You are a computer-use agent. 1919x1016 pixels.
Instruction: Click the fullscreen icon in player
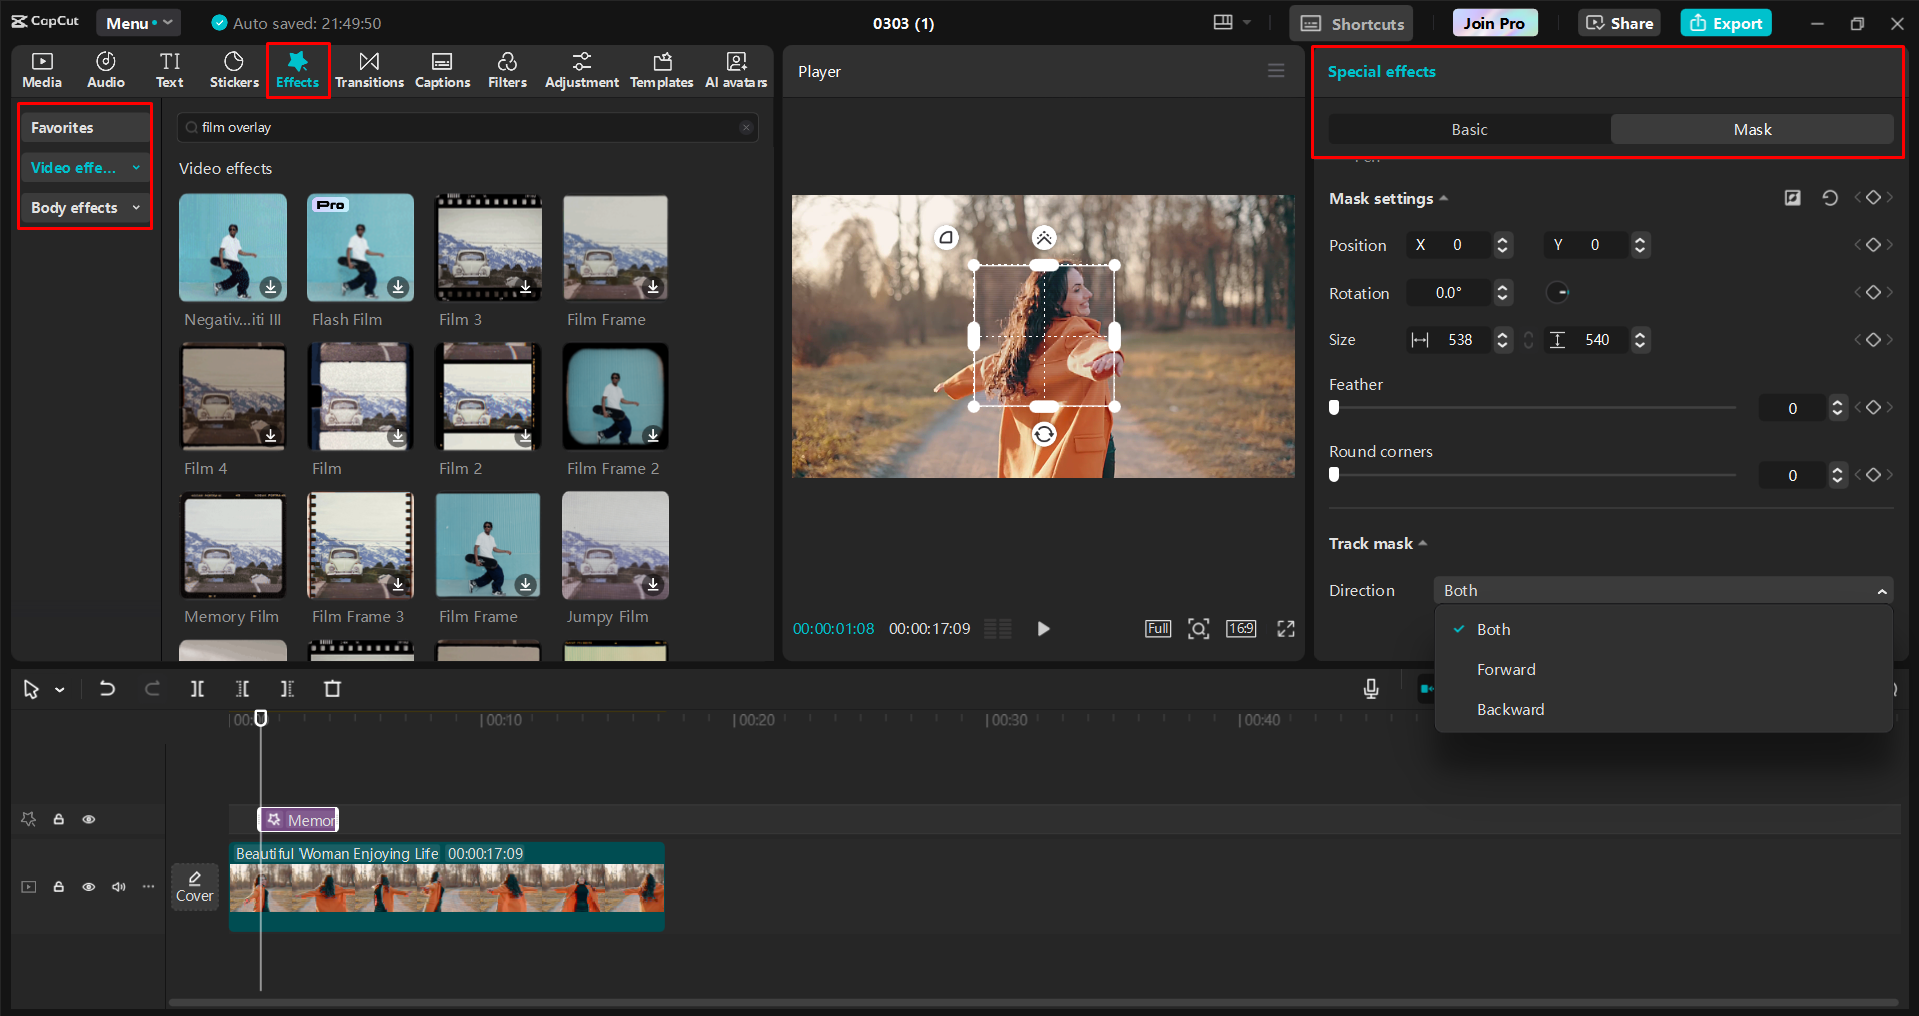pyautogui.click(x=1286, y=629)
